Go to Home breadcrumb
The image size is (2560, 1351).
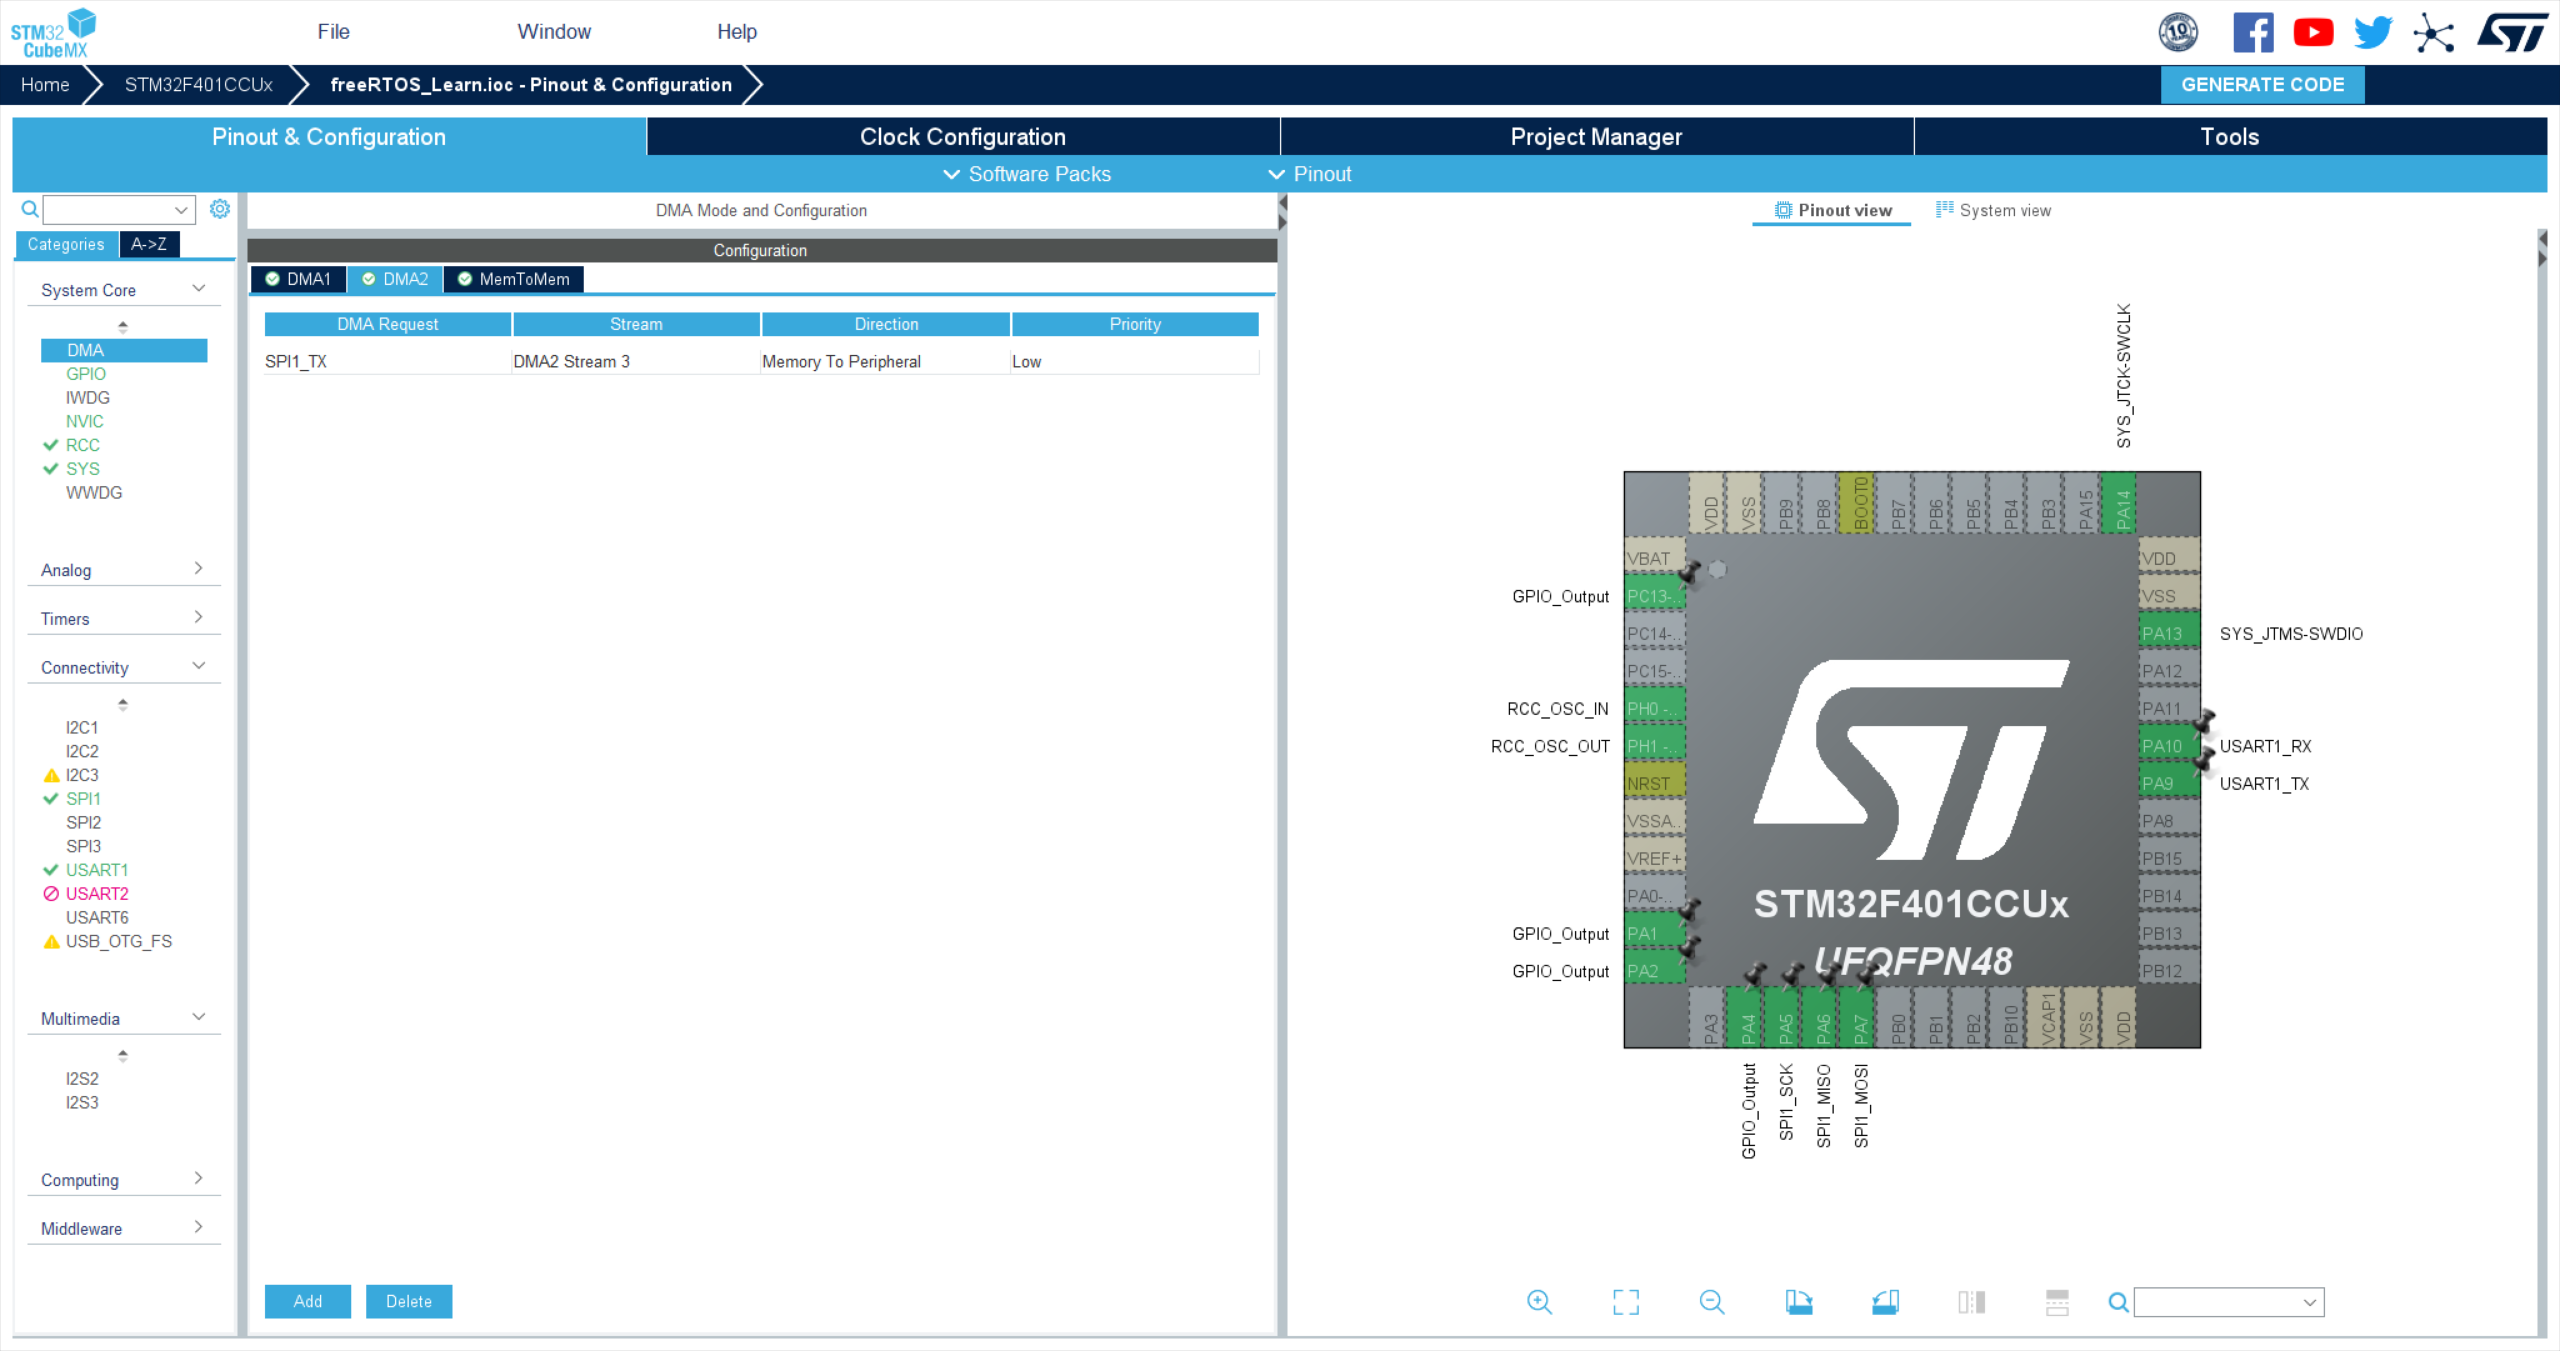click(45, 85)
